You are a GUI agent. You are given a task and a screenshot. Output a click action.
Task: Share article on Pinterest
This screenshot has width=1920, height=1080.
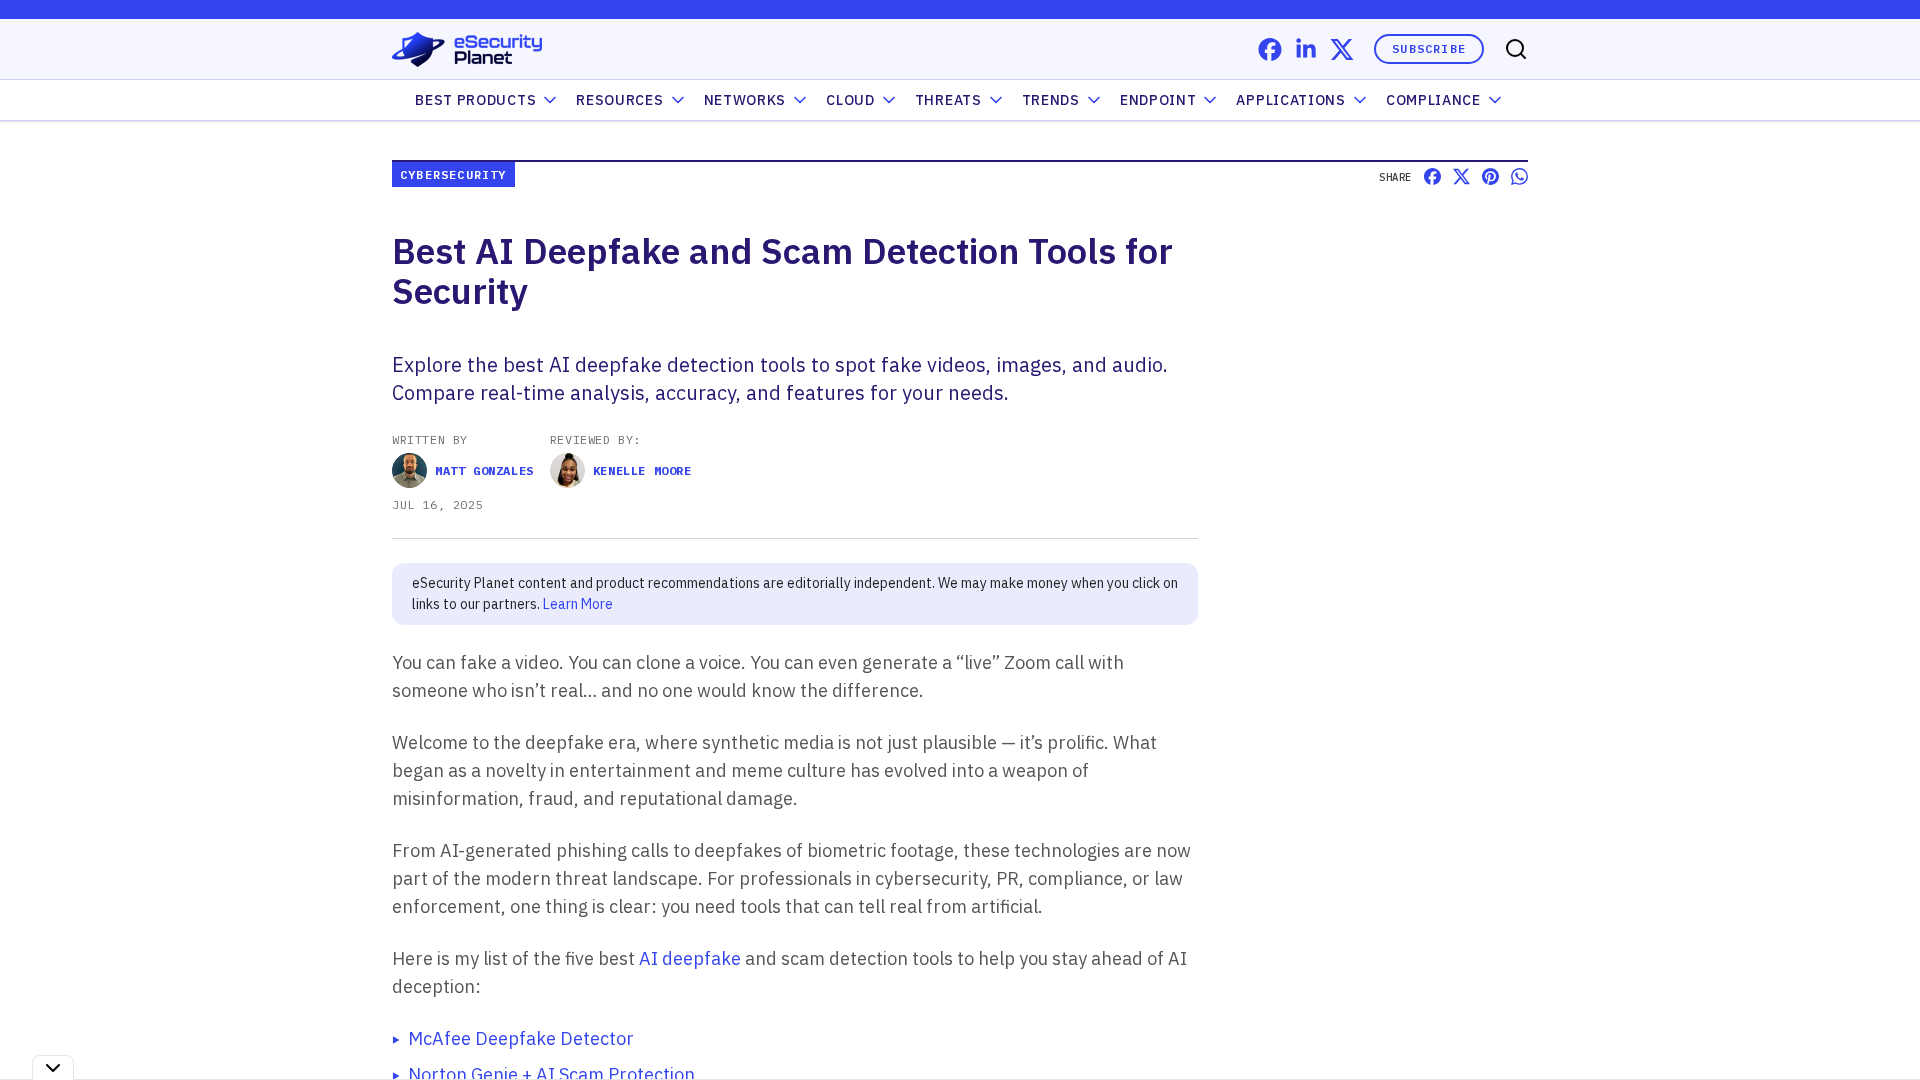[1490, 177]
